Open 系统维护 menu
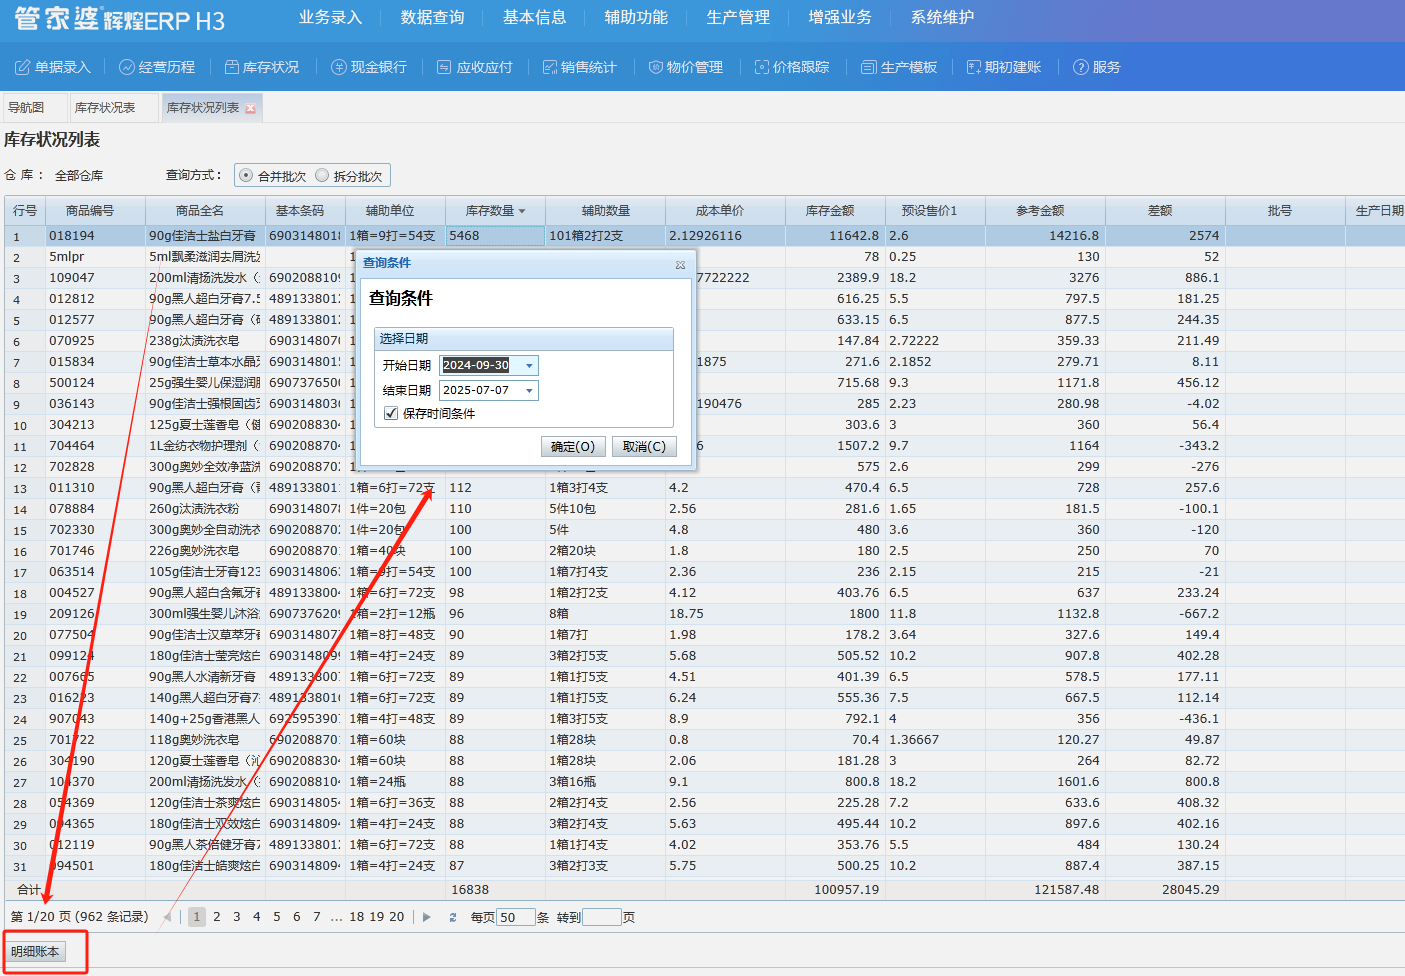The height and width of the screenshot is (976, 1405). pyautogui.click(x=942, y=17)
